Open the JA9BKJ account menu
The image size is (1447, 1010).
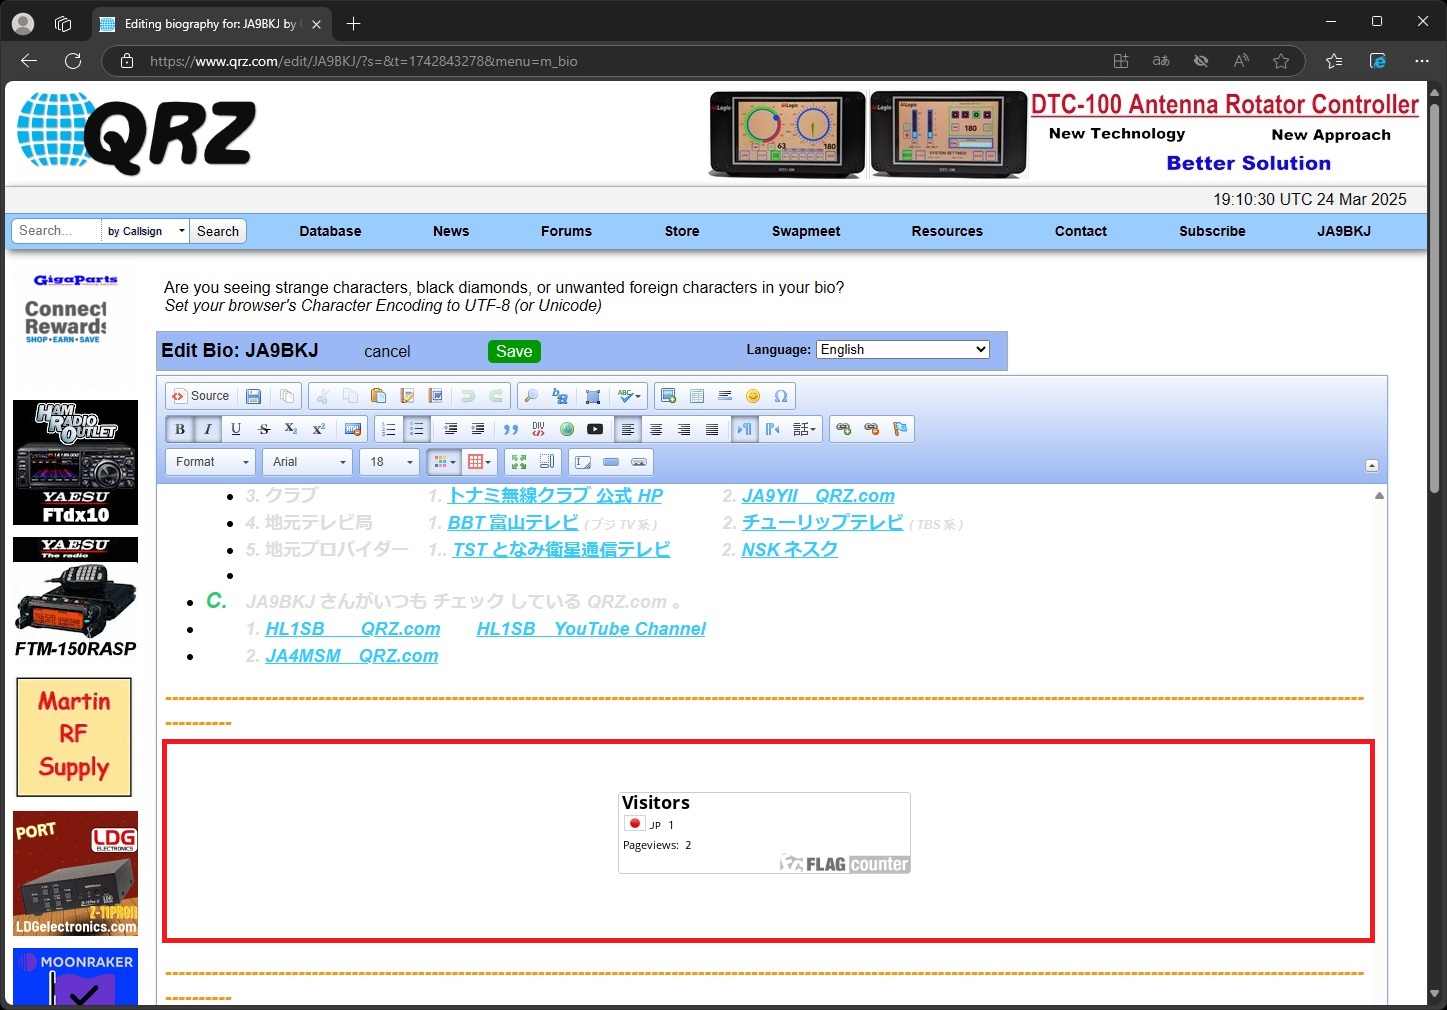pyautogui.click(x=1344, y=231)
